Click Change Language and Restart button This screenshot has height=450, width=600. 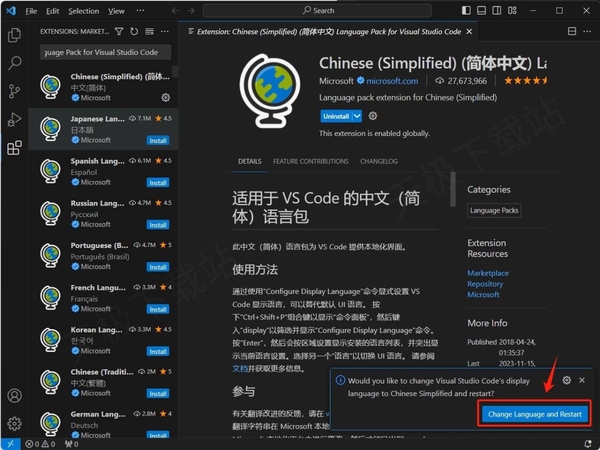pyautogui.click(x=534, y=414)
